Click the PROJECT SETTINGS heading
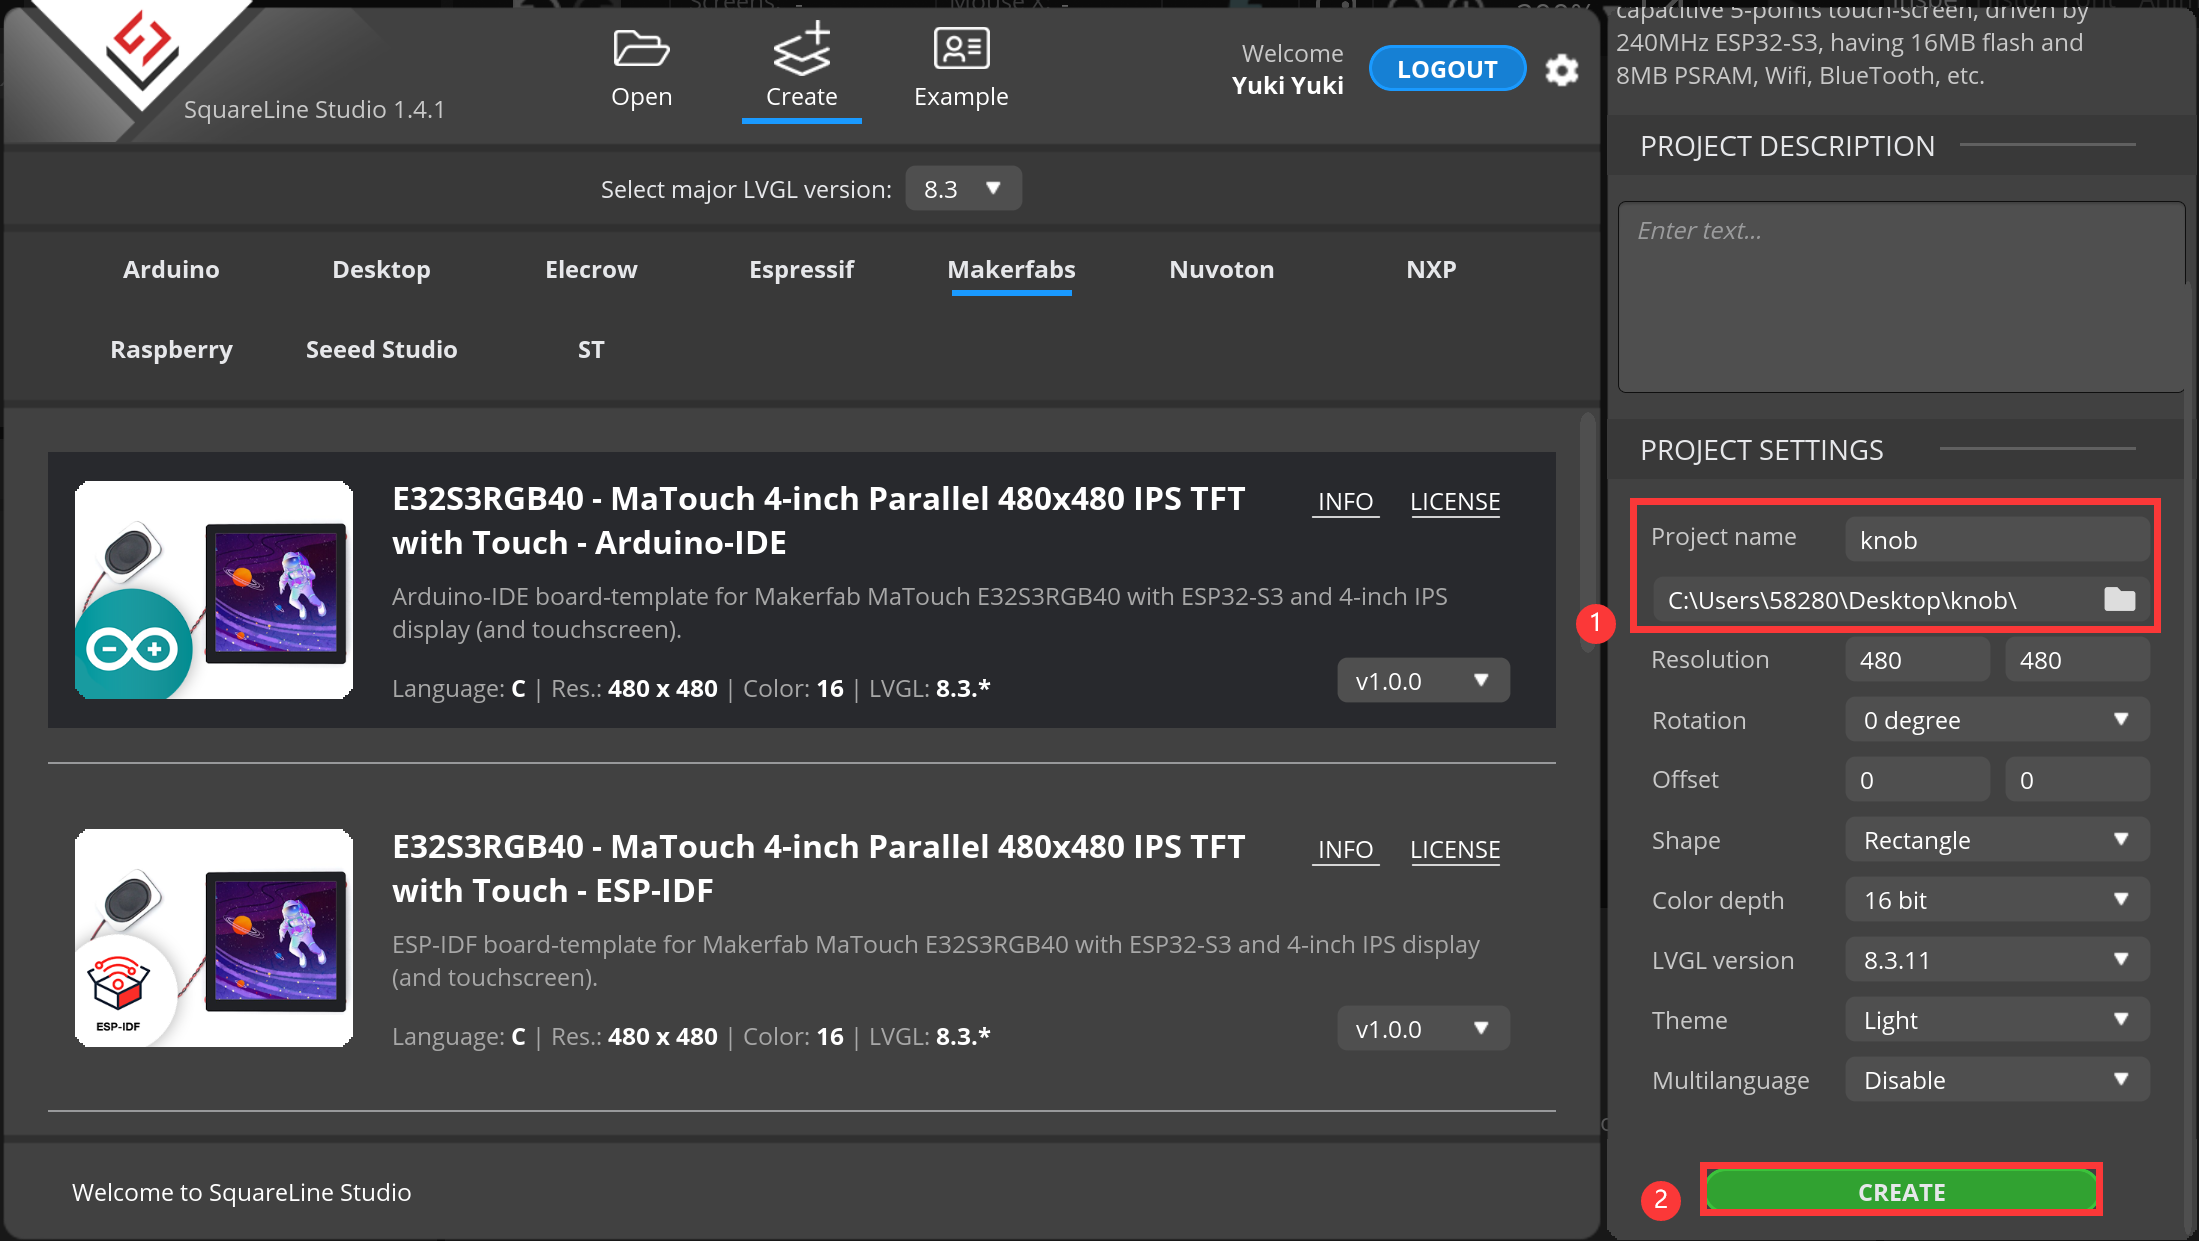This screenshot has height=1241, width=2199. [1761, 449]
